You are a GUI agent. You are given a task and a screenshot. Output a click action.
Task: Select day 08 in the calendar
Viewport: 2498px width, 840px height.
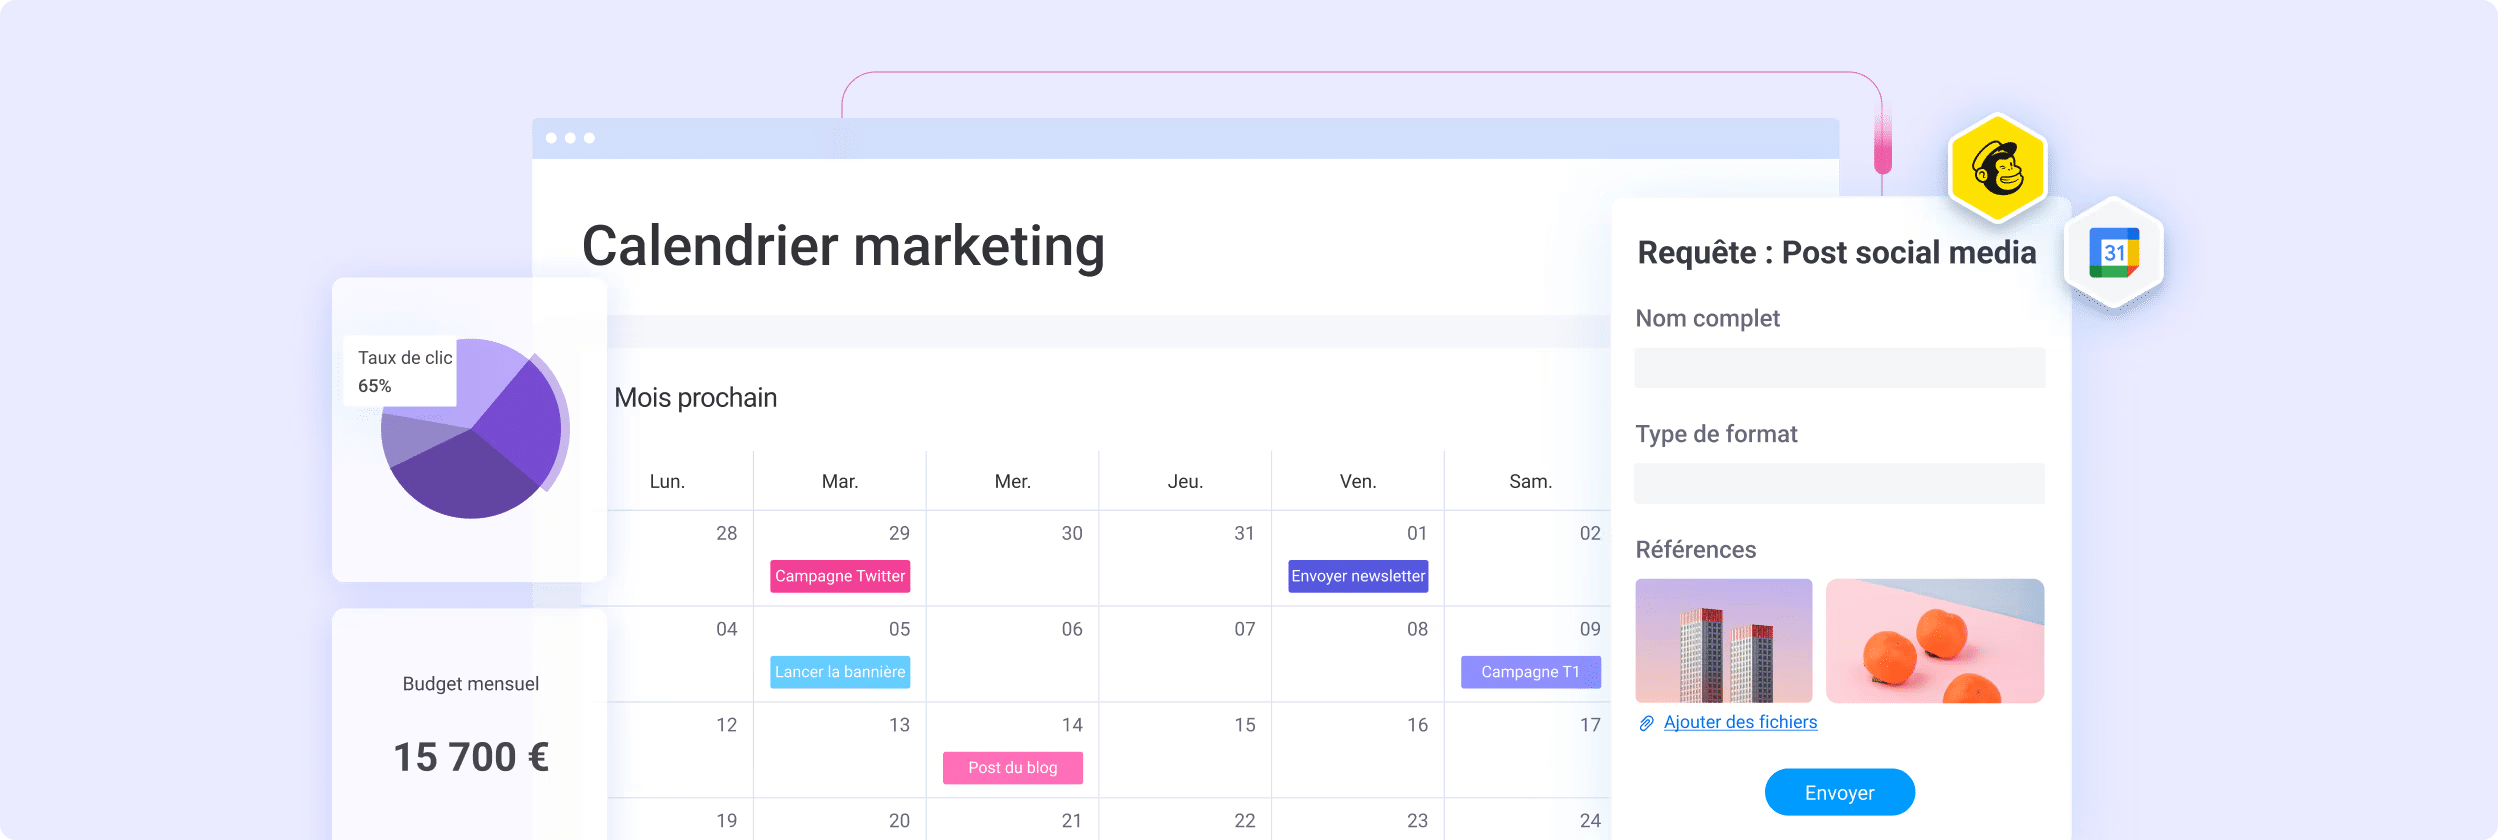(x=1417, y=629)
